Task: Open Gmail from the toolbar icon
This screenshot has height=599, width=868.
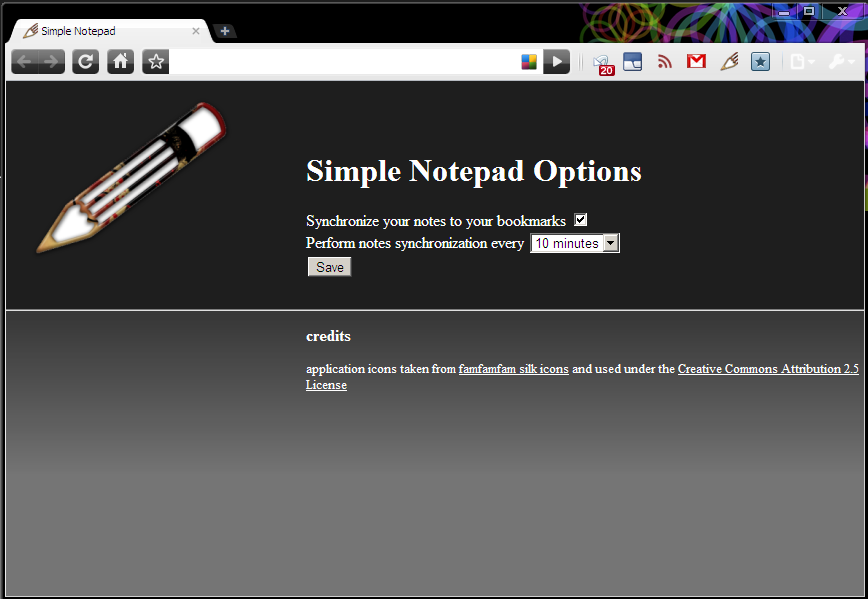Action: coord(696,61)
